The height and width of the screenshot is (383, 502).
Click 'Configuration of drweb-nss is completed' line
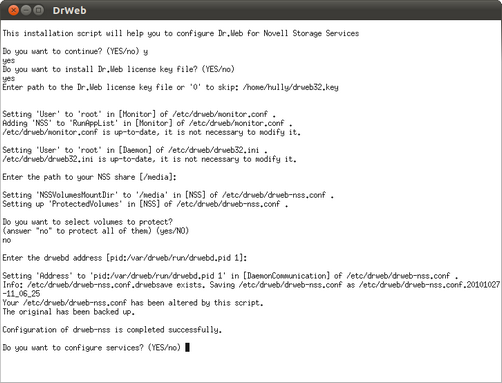coord(112,330)
